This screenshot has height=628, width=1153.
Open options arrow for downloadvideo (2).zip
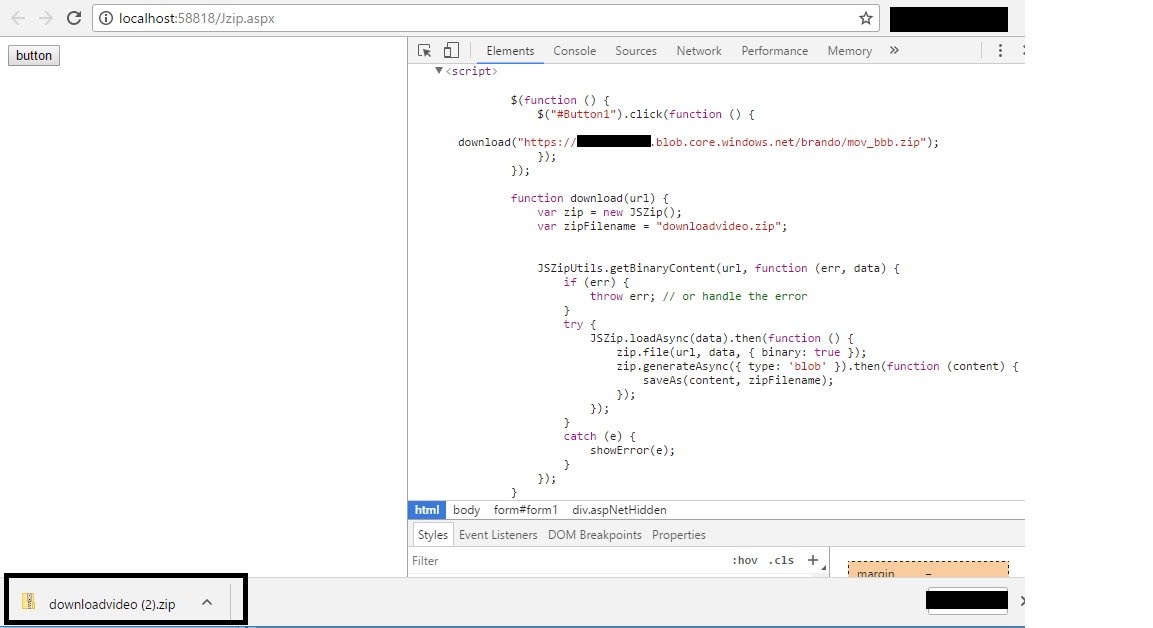[207, 602]
